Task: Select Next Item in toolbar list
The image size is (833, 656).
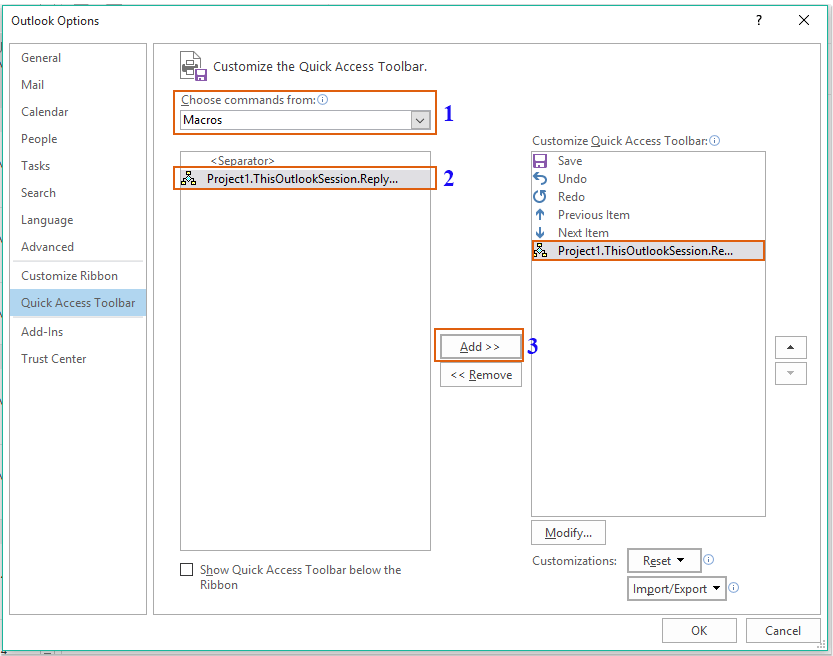Action: pos(583,233)
